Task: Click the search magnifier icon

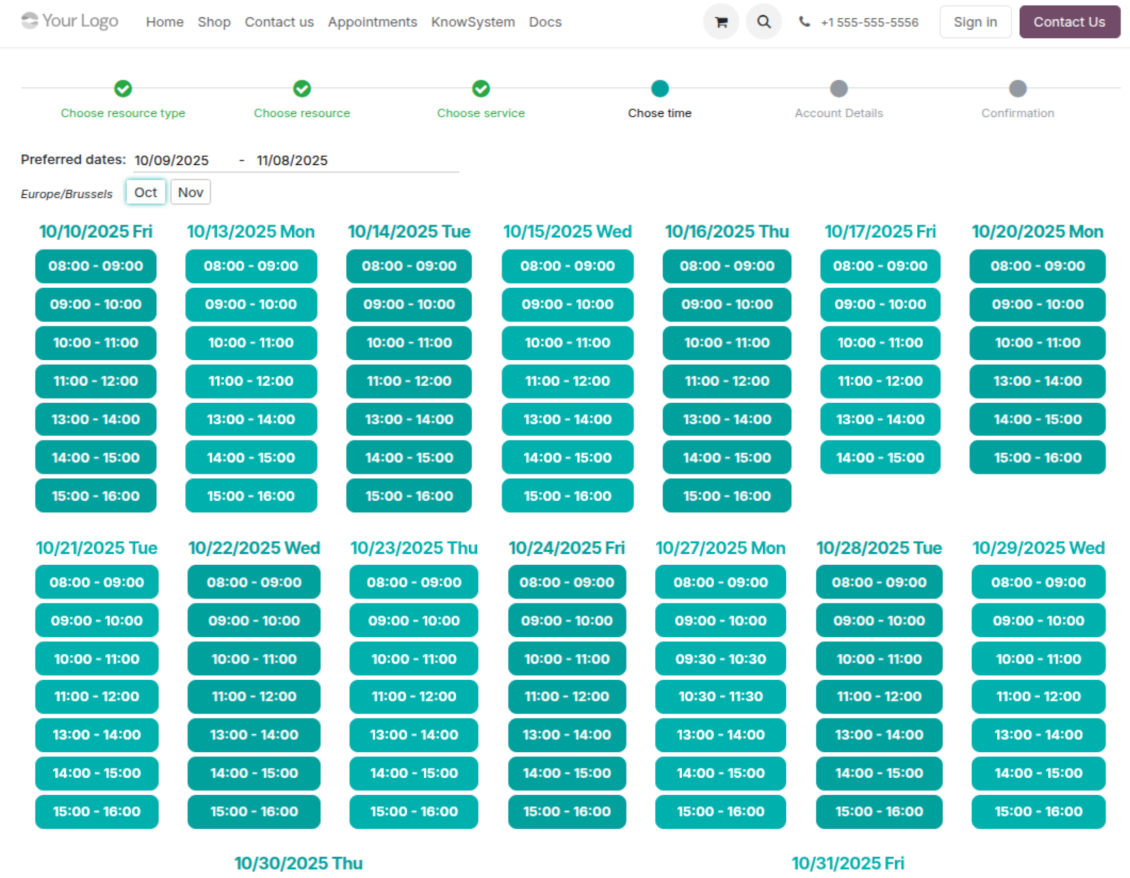Action: click(x=764, y=22)
